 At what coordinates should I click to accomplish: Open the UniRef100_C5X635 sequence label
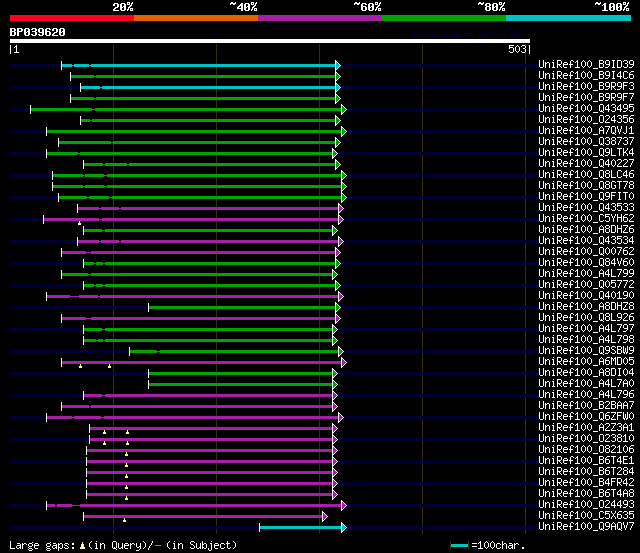[x=586, y=516]
